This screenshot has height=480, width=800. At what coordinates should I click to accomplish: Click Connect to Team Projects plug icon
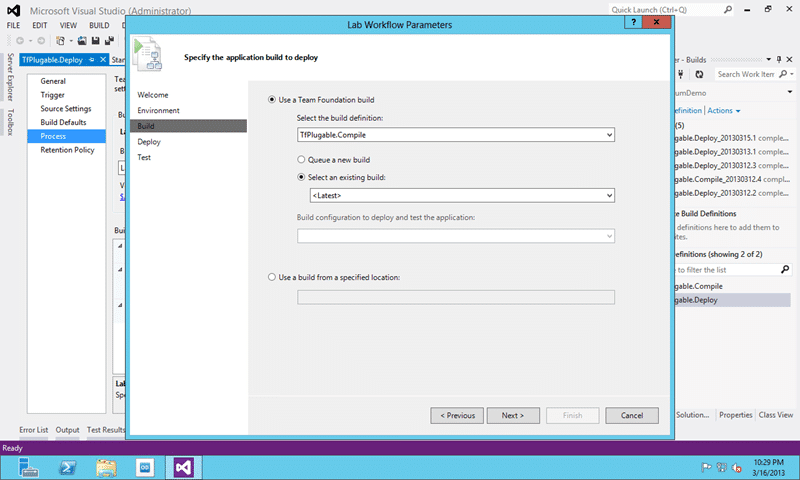click(x=681, y=74)
